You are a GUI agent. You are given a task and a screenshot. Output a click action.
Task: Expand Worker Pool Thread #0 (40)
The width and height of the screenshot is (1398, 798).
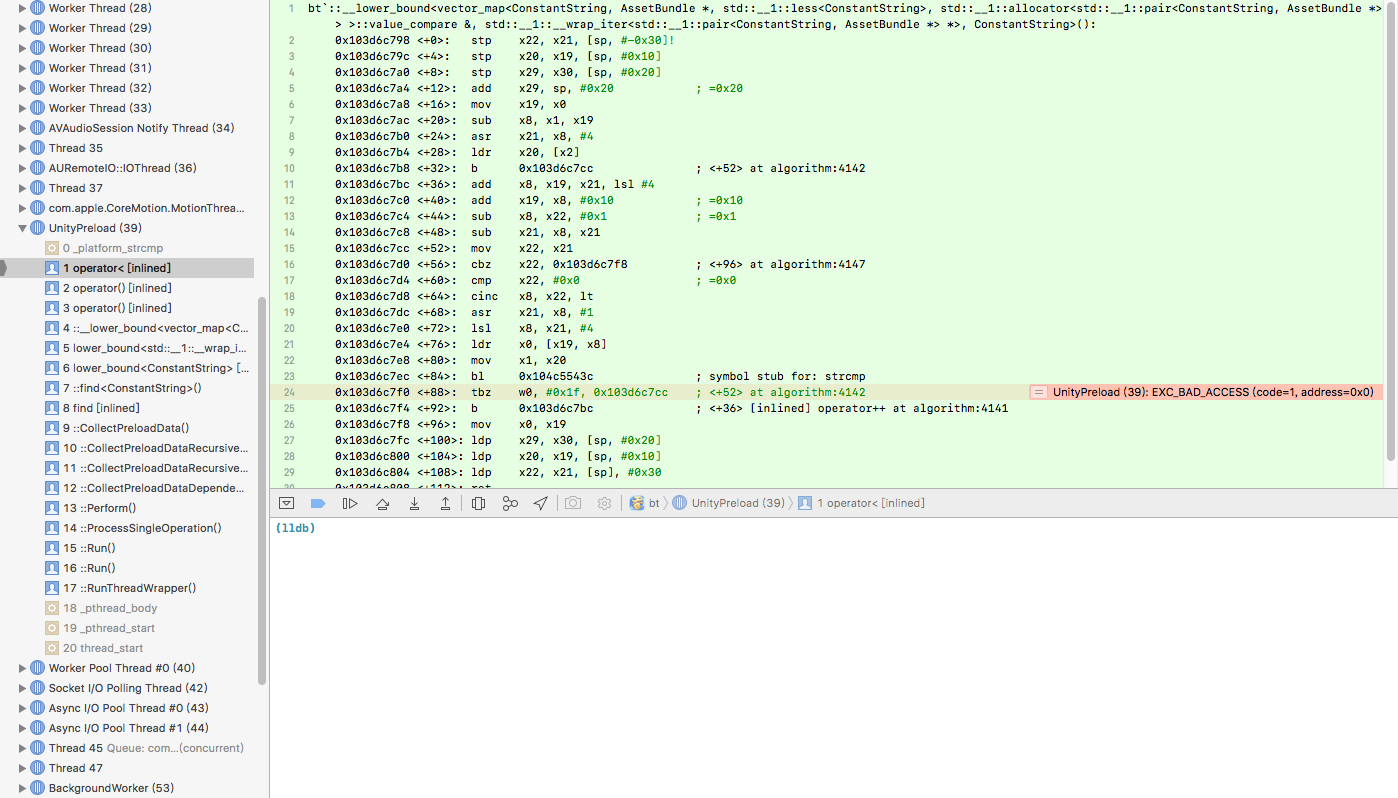(x=22, y=668)
